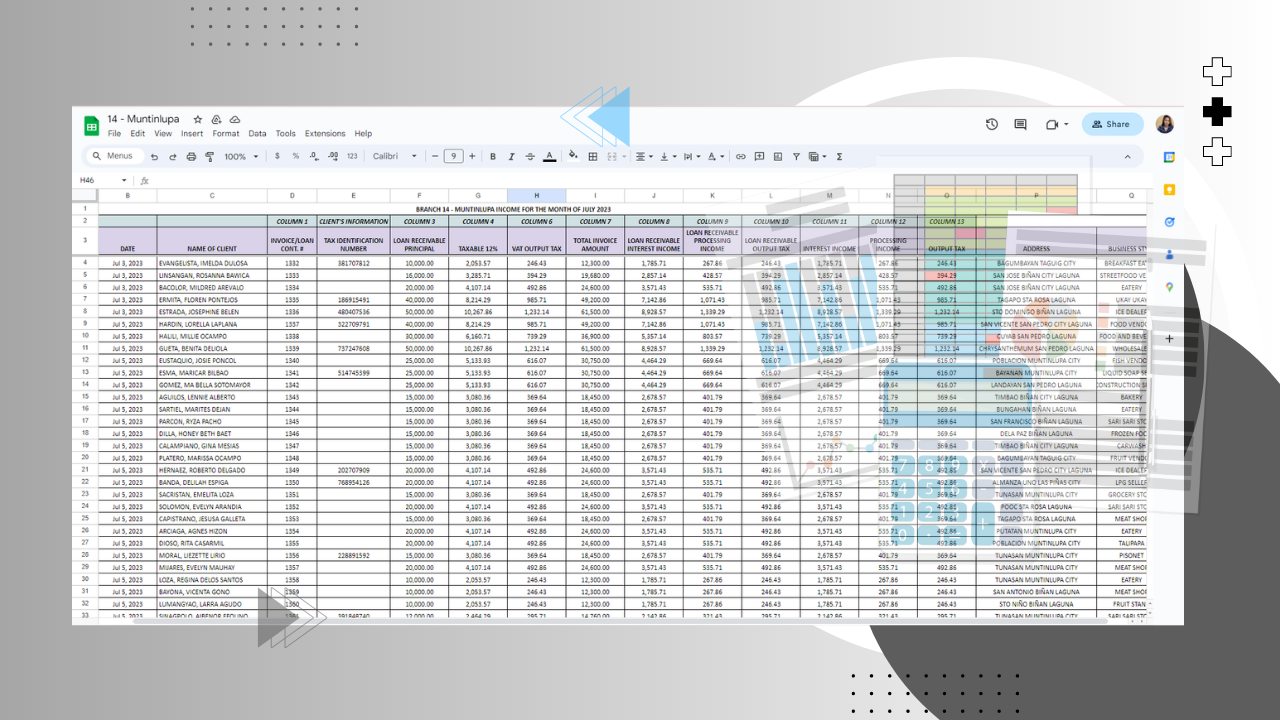Open the zoom 100% dropdown
The width and height of the screenshot is (1280, 720).
[x=241, y=157]
